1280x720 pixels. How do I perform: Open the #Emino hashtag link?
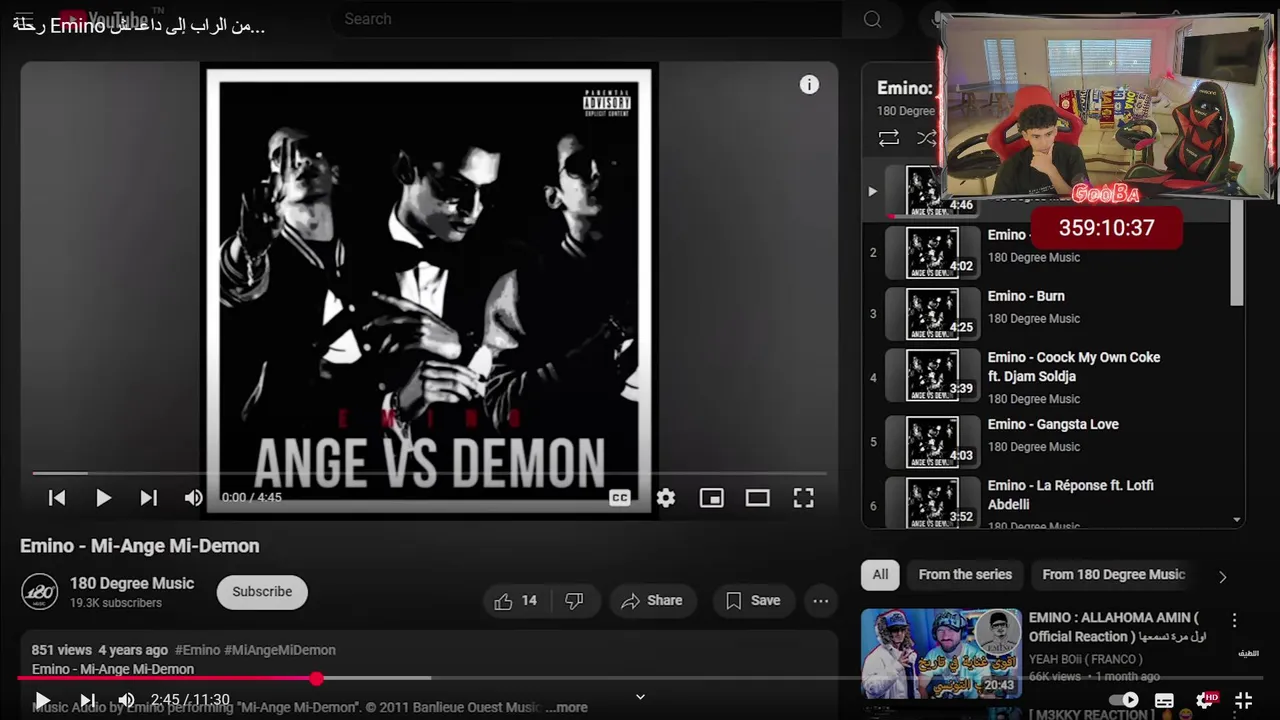[197, 650]
